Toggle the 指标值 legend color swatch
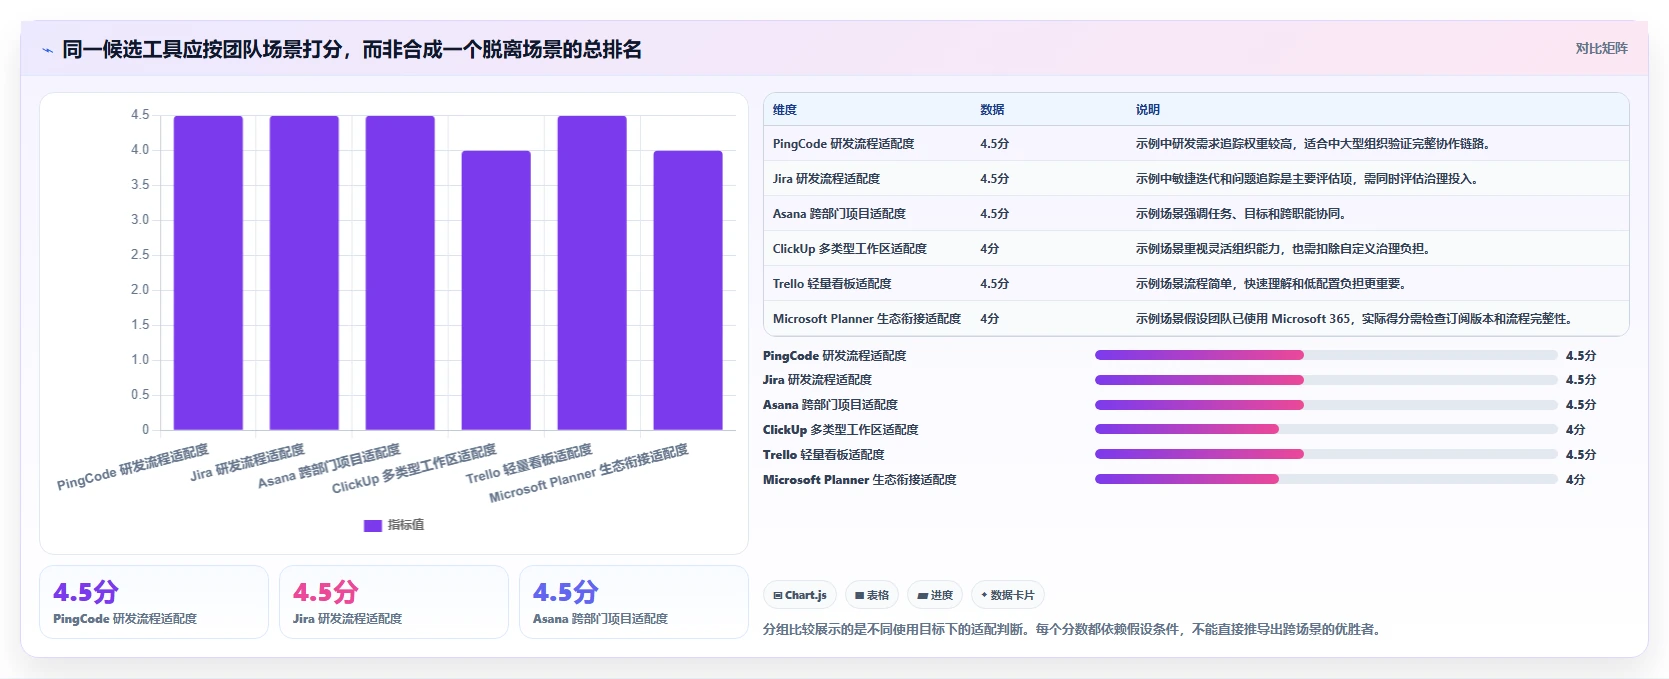 coord(373,525)
